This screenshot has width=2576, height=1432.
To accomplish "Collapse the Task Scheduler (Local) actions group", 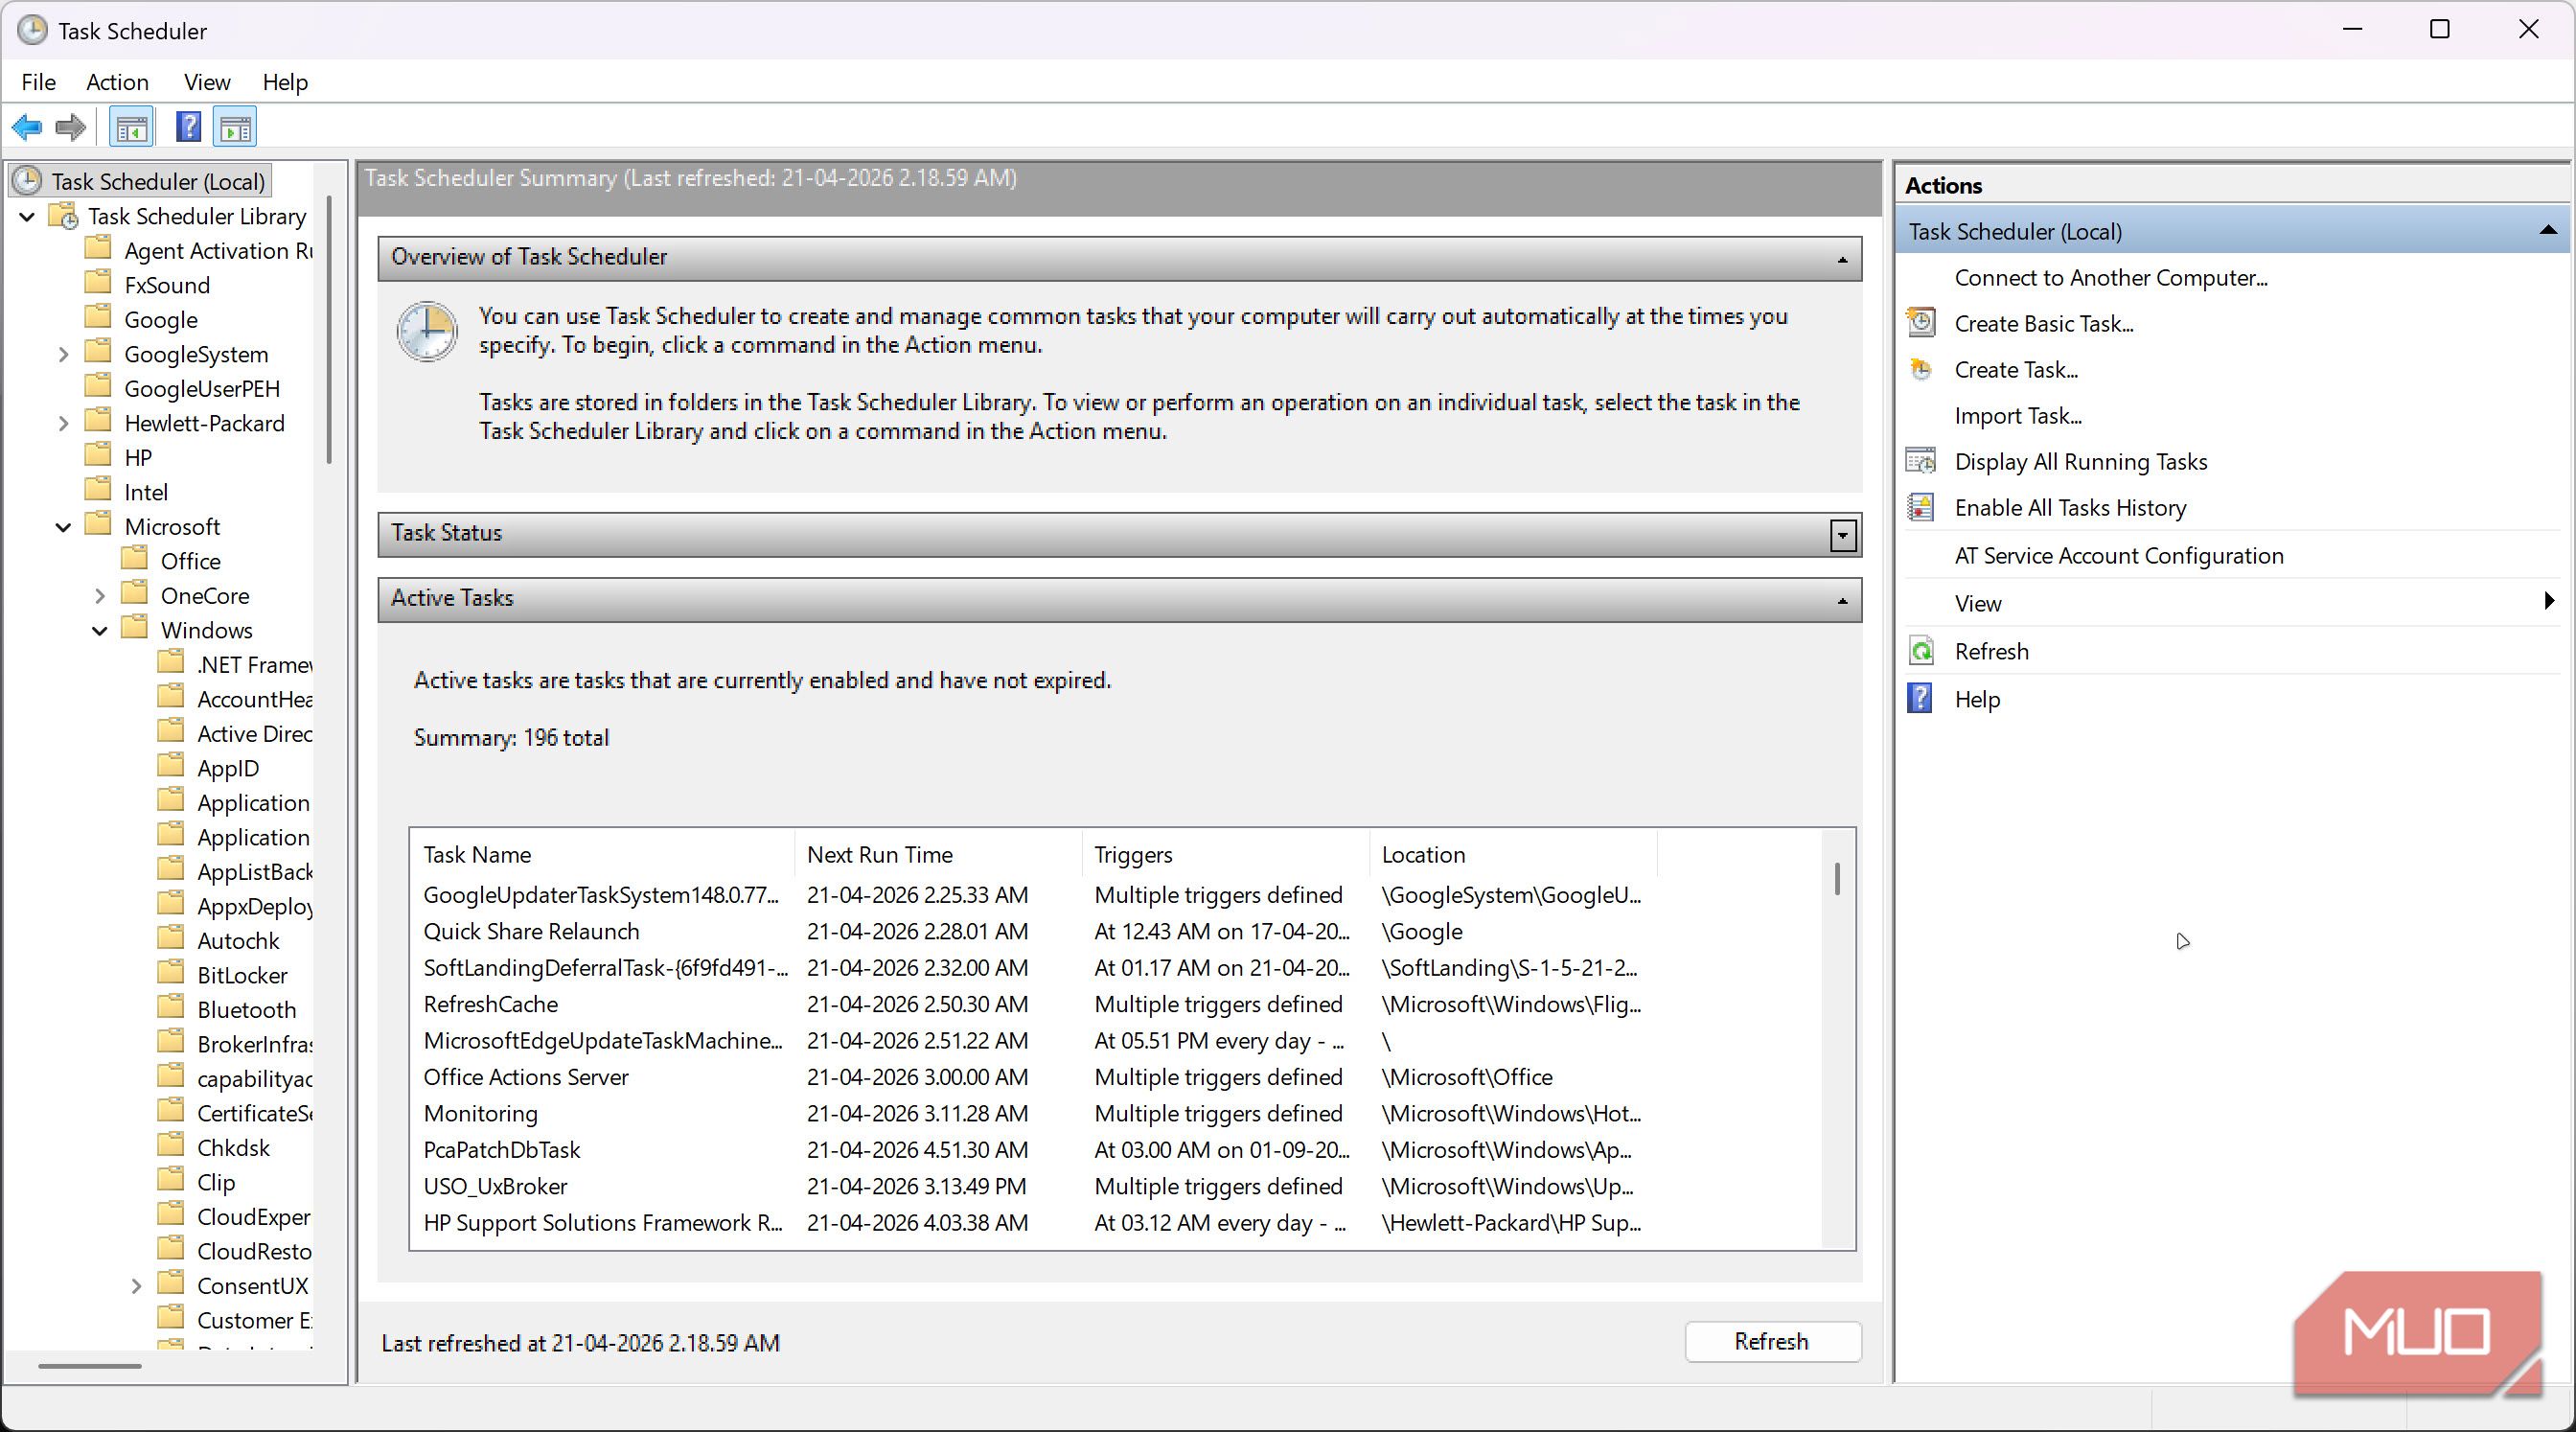I will coord(2547,231).
